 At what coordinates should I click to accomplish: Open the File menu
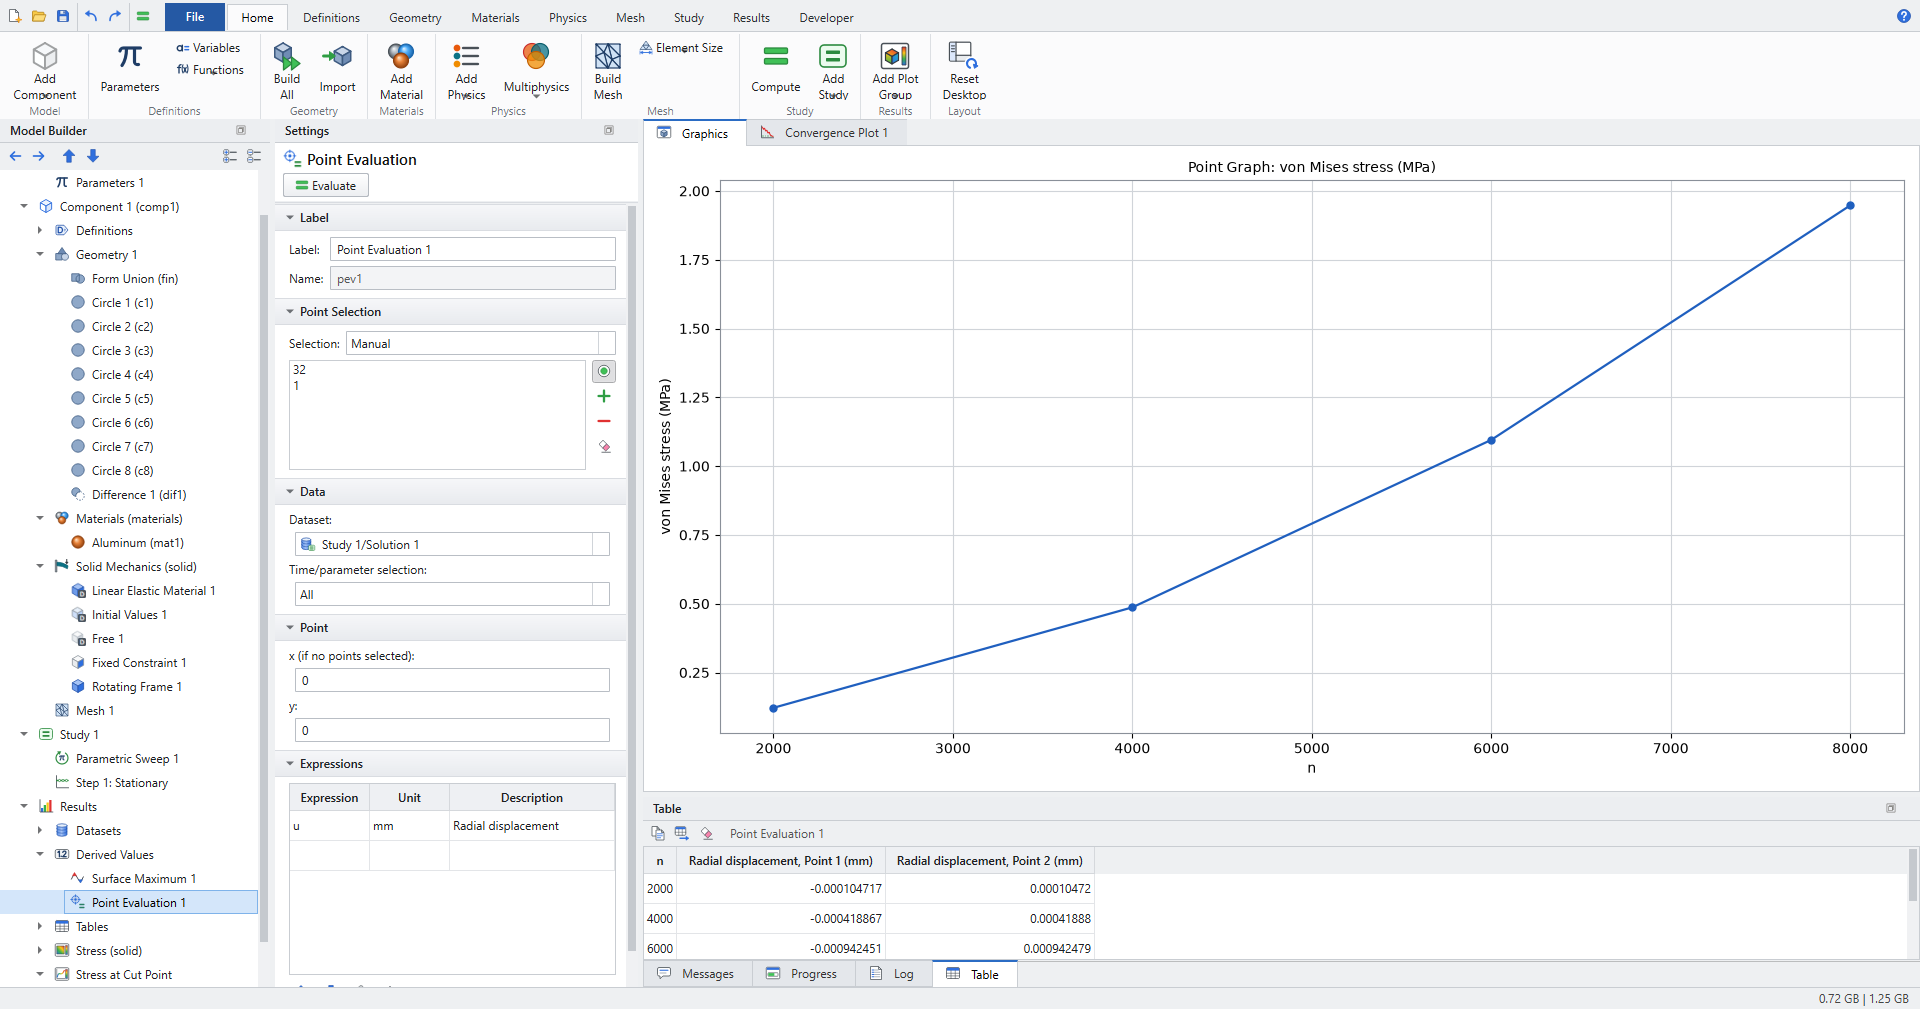pos(195,17)
